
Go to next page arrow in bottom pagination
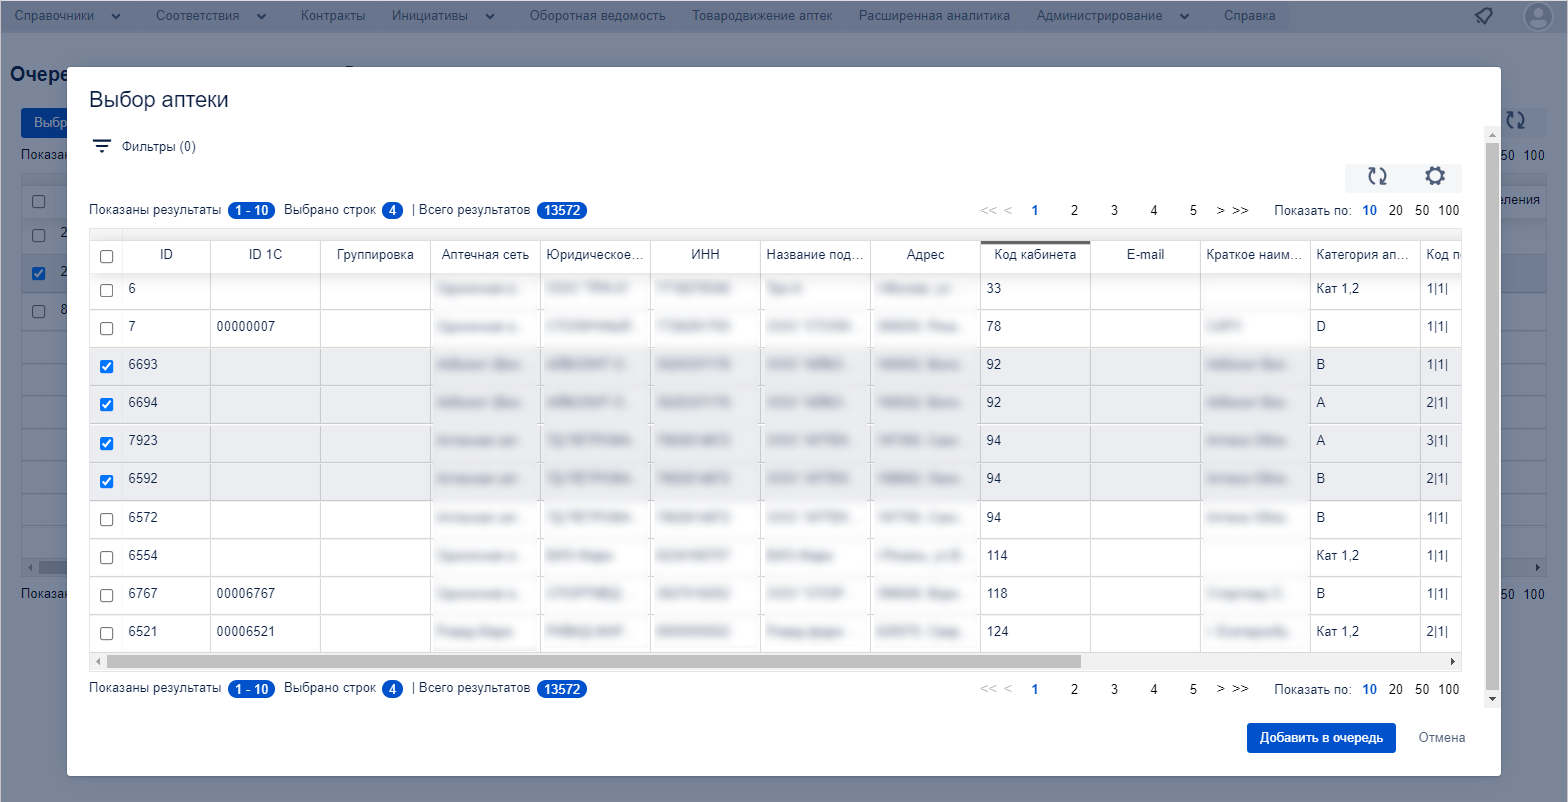click(1221, 689)
